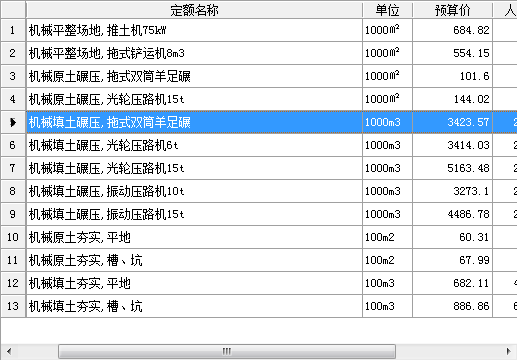The height and width of the screenshot is (361, 518).
Task: Click 机械填土碾压,振动压路机15t cell
Action: click(194, 214)
